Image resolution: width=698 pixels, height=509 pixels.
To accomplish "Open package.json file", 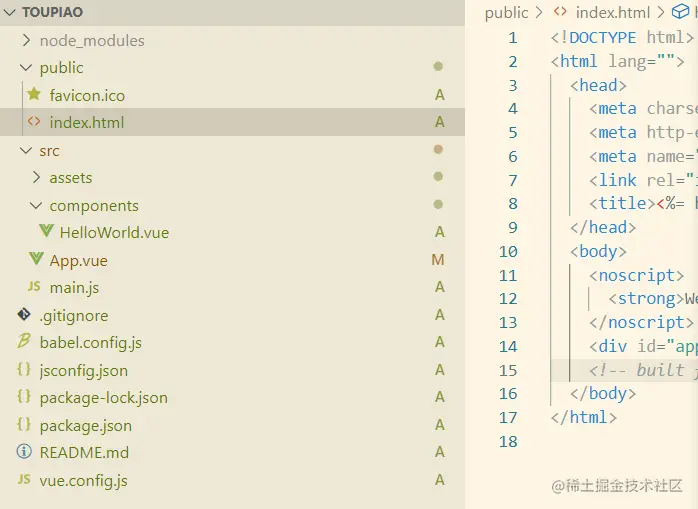I will 86,426.
